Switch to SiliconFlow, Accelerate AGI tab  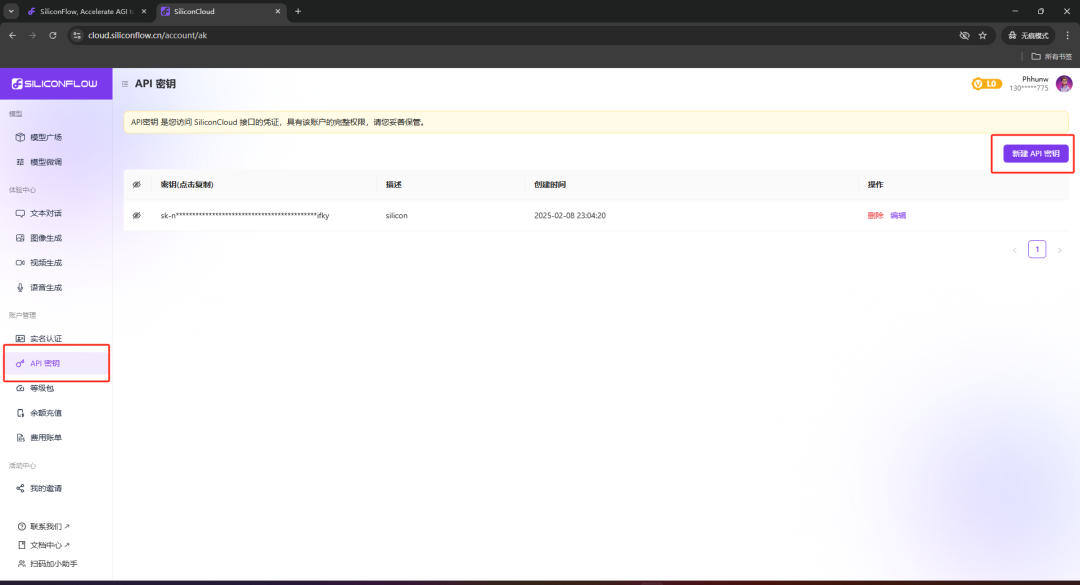pyautogui.click(x=86, y=11)
